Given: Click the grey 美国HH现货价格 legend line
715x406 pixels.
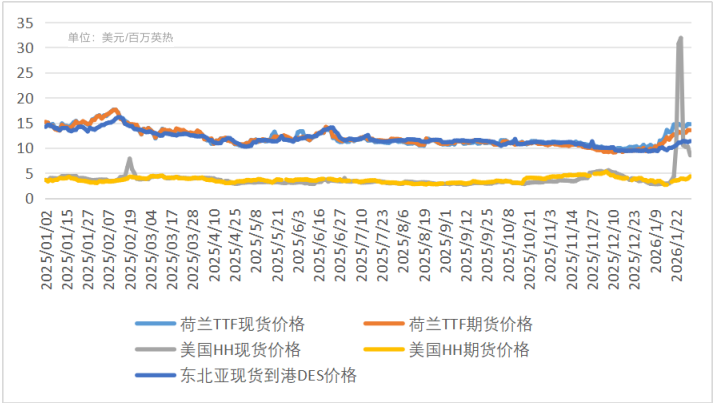Looking at the screenshot, I should click(156, 350).
